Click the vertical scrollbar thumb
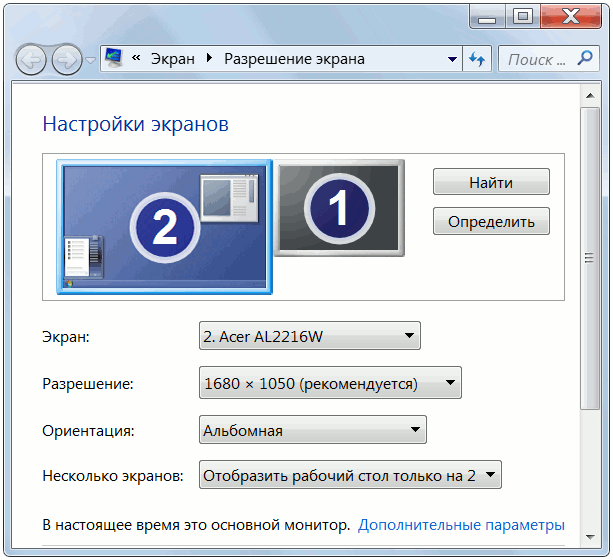This screenshot has width=613, height=560. coord(590,259)
